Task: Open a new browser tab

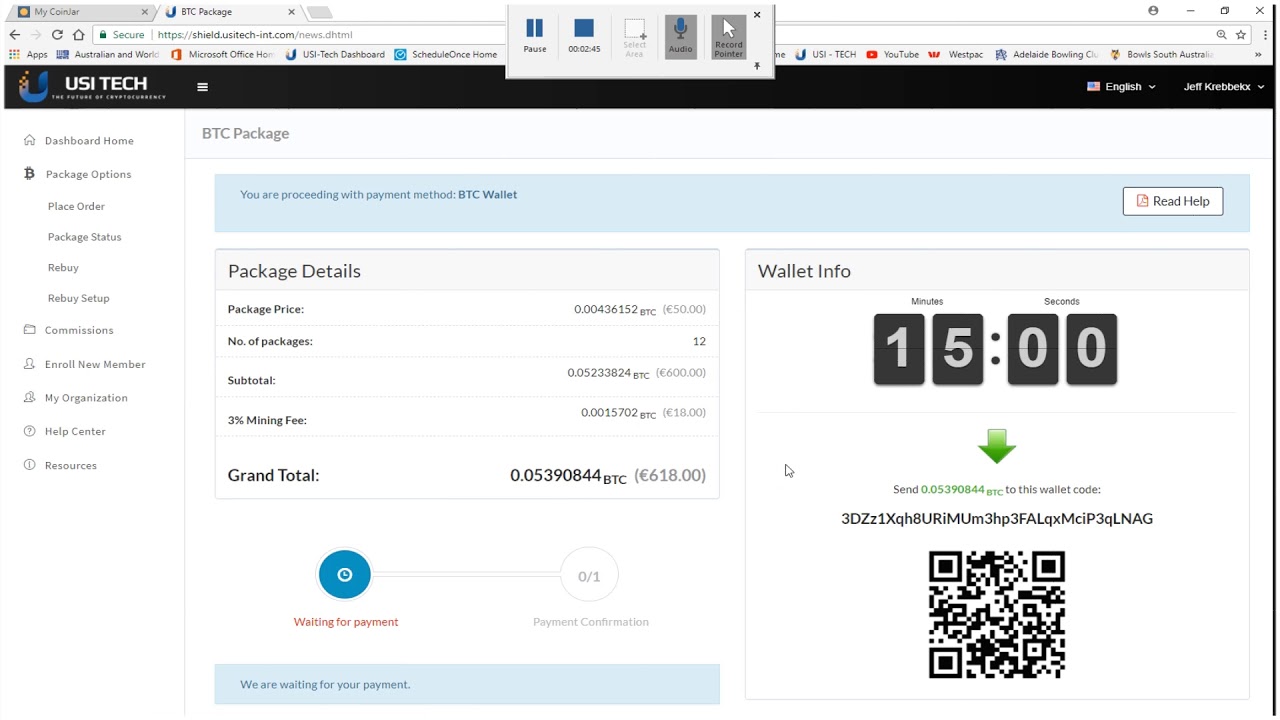Action: [319, 12]
